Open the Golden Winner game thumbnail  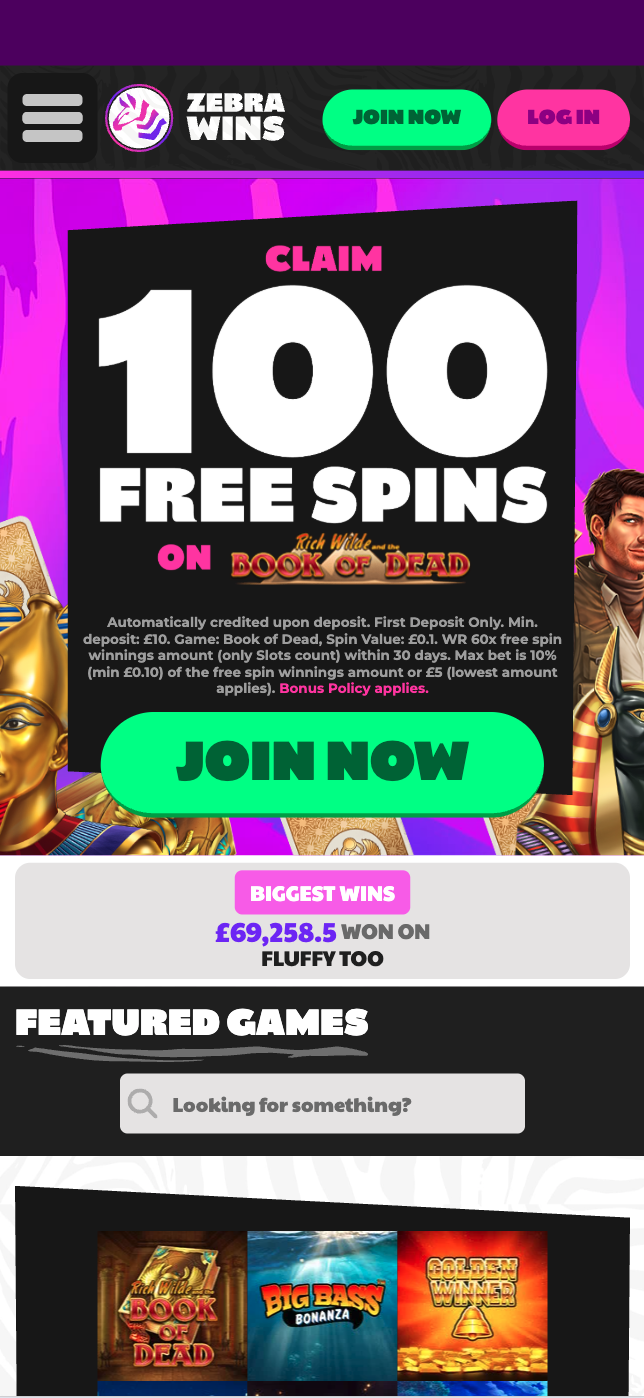pos(472,1305)
